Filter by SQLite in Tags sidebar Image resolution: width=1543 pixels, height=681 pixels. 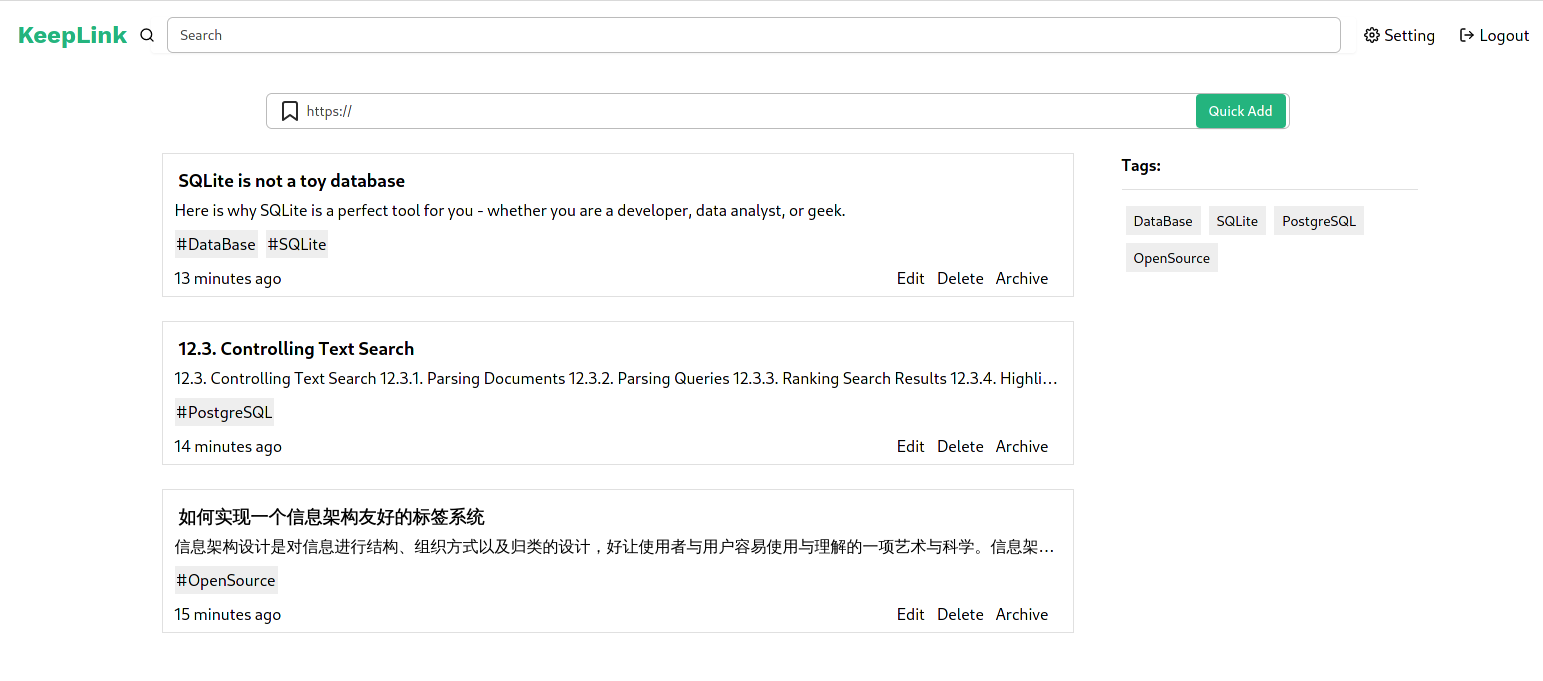1237,221
